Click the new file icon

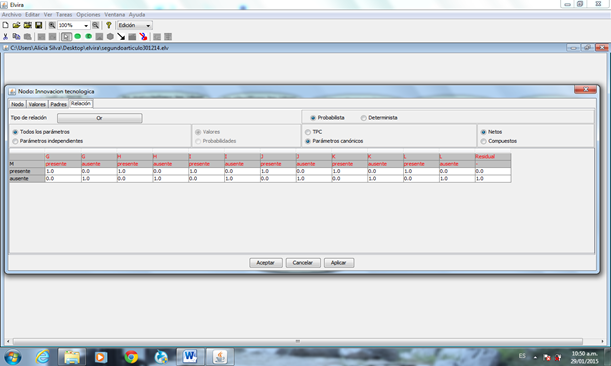pos(5,25)
